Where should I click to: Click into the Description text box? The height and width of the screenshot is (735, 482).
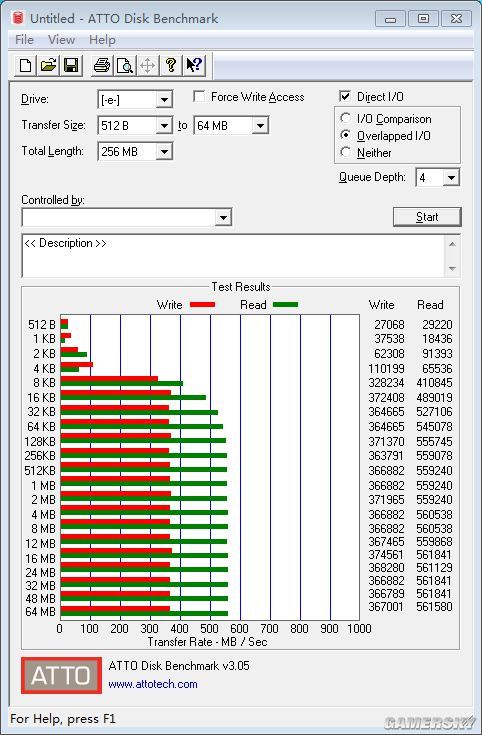coord(233,255)
